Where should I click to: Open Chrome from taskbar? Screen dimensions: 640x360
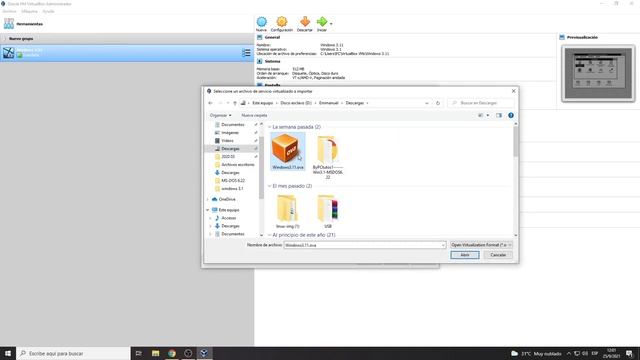click(172, 353)
